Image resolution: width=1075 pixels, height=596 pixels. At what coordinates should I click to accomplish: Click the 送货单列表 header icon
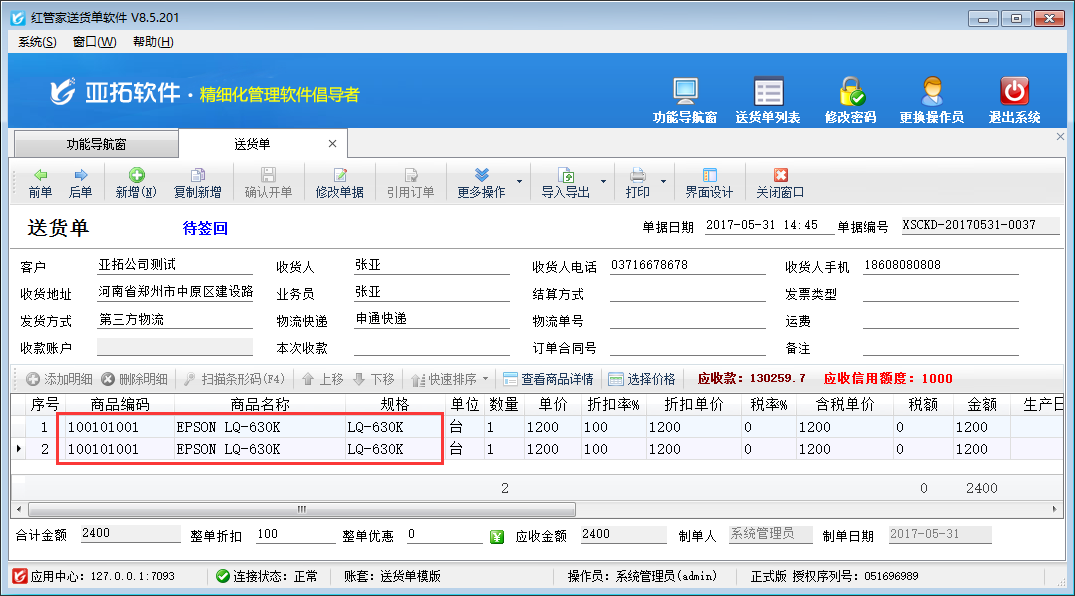[768, 92]
